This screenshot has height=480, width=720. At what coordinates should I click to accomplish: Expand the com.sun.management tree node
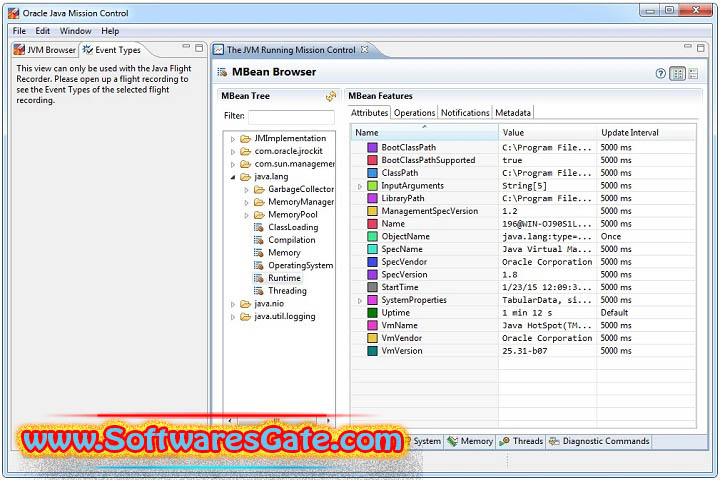233,164
